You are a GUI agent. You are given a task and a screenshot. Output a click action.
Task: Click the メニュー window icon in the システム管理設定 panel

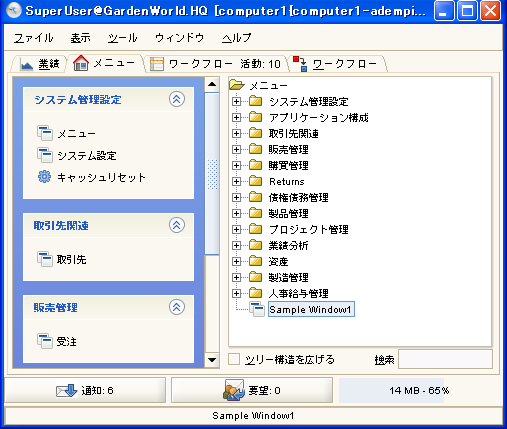coord(45,133)
